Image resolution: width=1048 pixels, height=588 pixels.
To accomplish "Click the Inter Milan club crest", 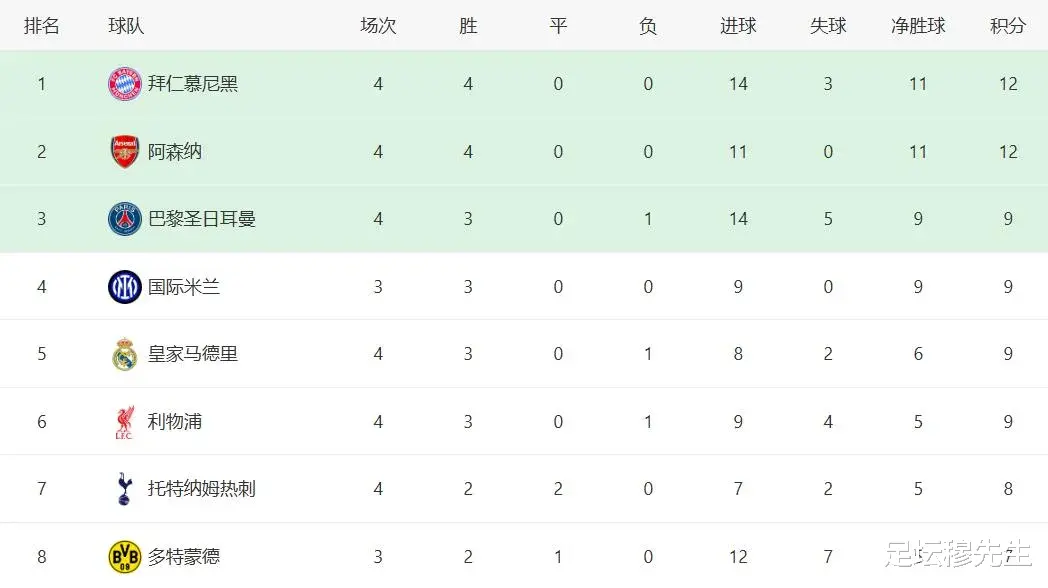I will coord(125,287).
